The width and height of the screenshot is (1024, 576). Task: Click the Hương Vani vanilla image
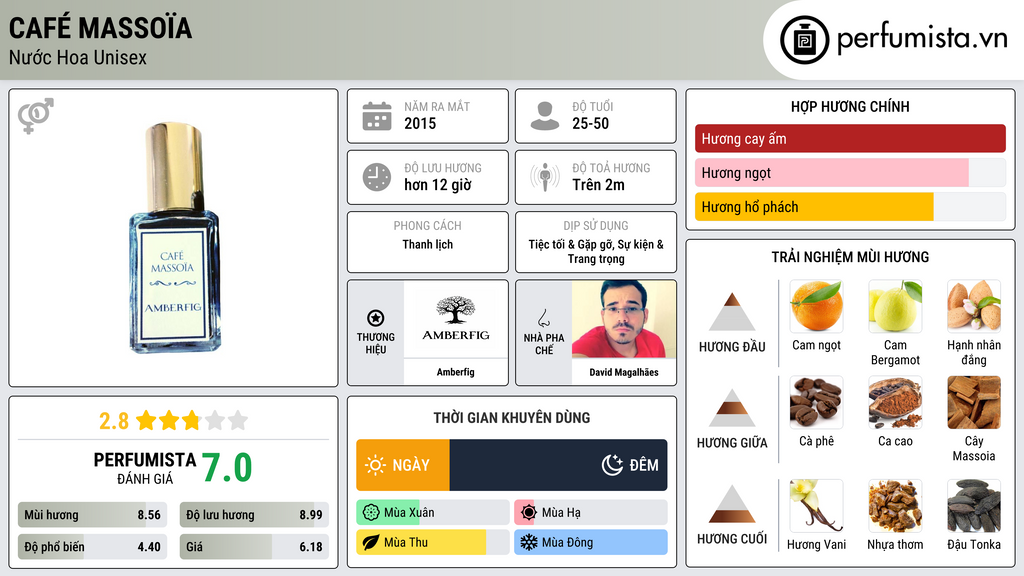(816, 506)
